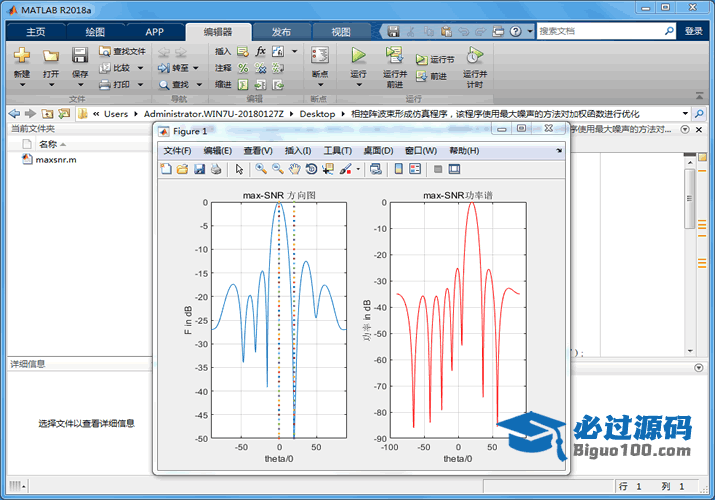The height and width of the screenshot is (500, 715).
Task: Toggle the Insert Legend tool in Figure toolbar
Action: [415, 169]
